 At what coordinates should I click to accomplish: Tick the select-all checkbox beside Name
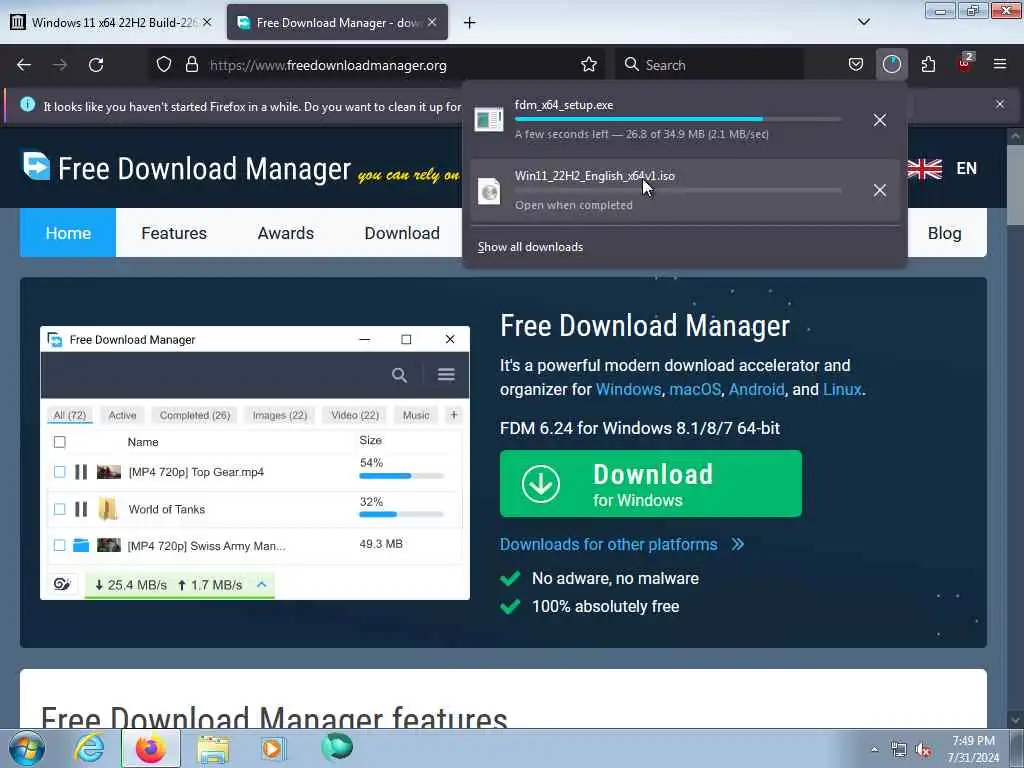click(59, 442)
